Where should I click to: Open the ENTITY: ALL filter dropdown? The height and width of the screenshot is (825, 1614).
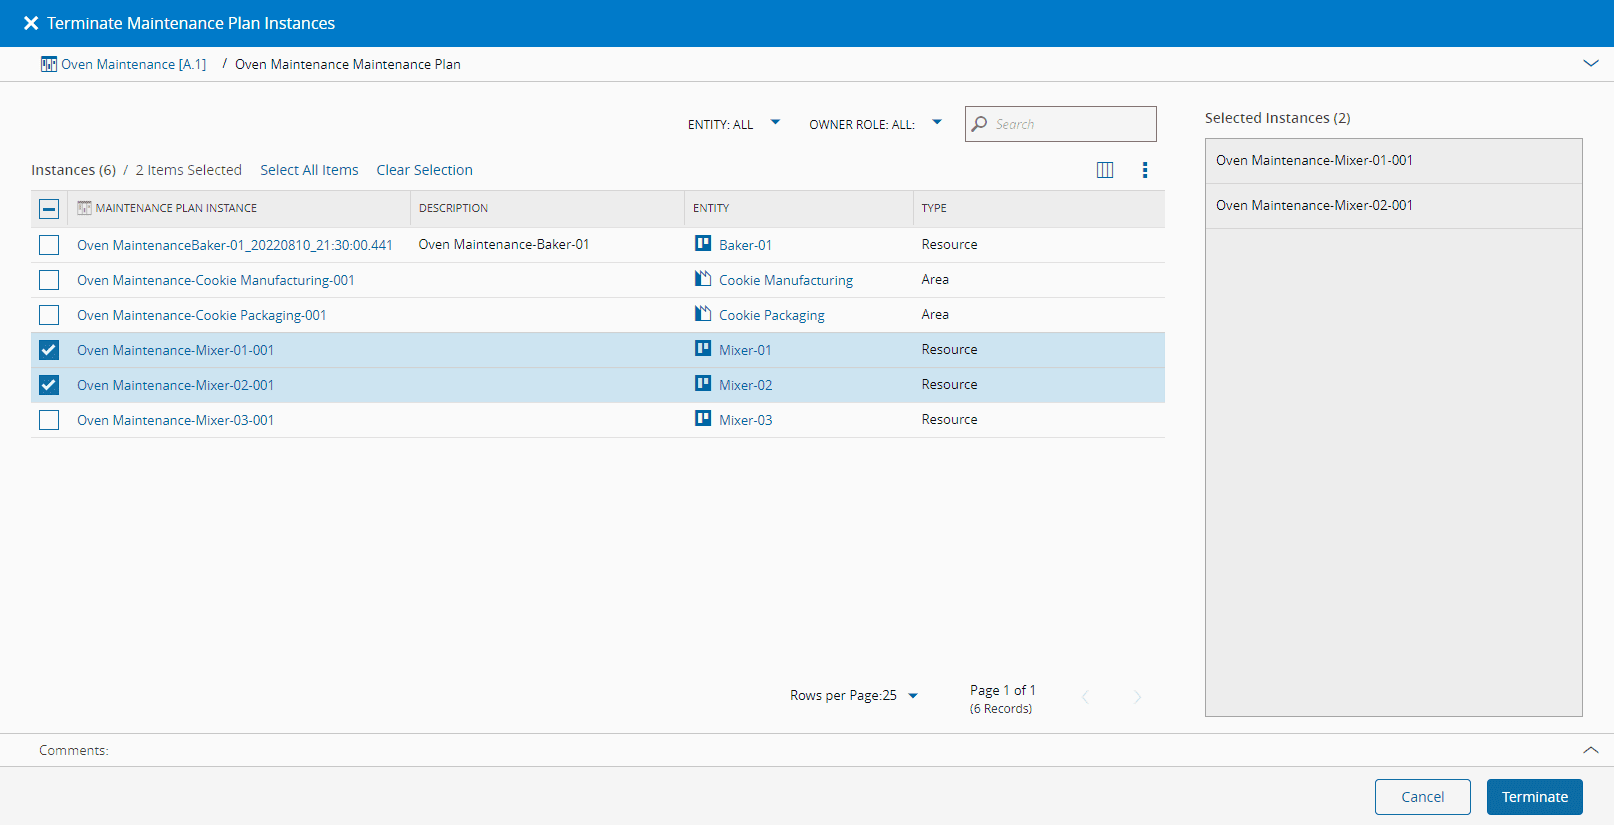point(775,123)
